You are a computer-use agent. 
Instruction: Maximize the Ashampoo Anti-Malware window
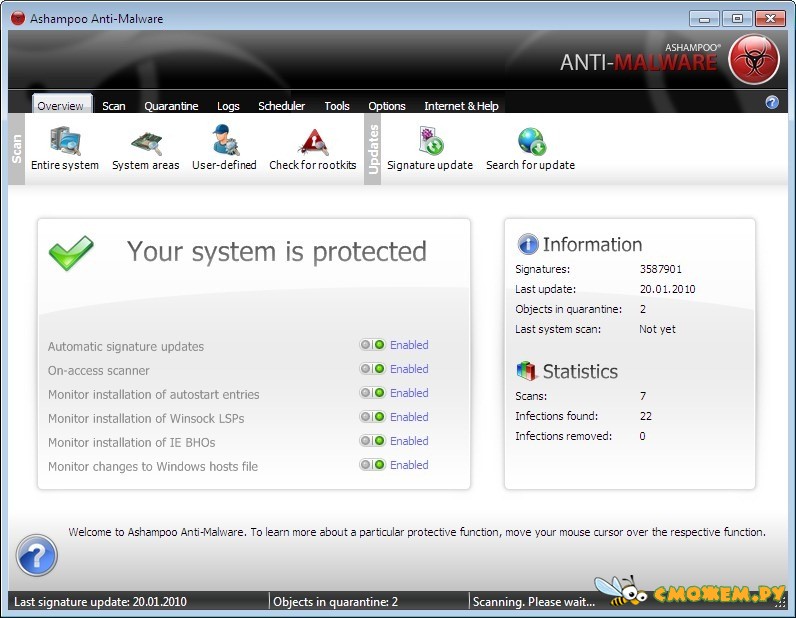click(x=737, y=19)
